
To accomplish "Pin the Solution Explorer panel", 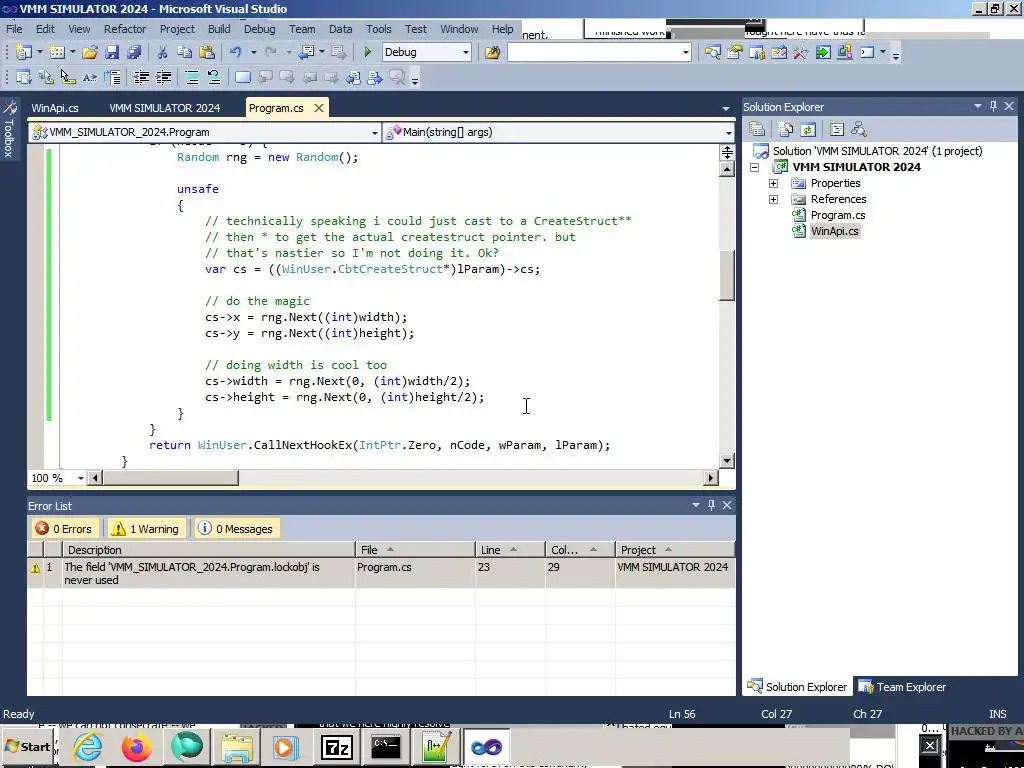I will pyautogui.click(x=993, y=106).
